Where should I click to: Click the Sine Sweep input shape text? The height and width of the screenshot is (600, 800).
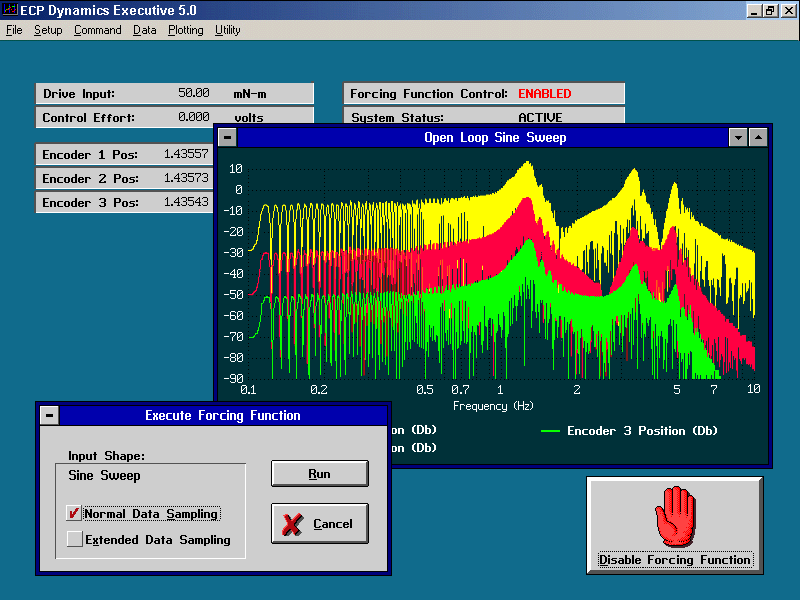pos(104,476)
